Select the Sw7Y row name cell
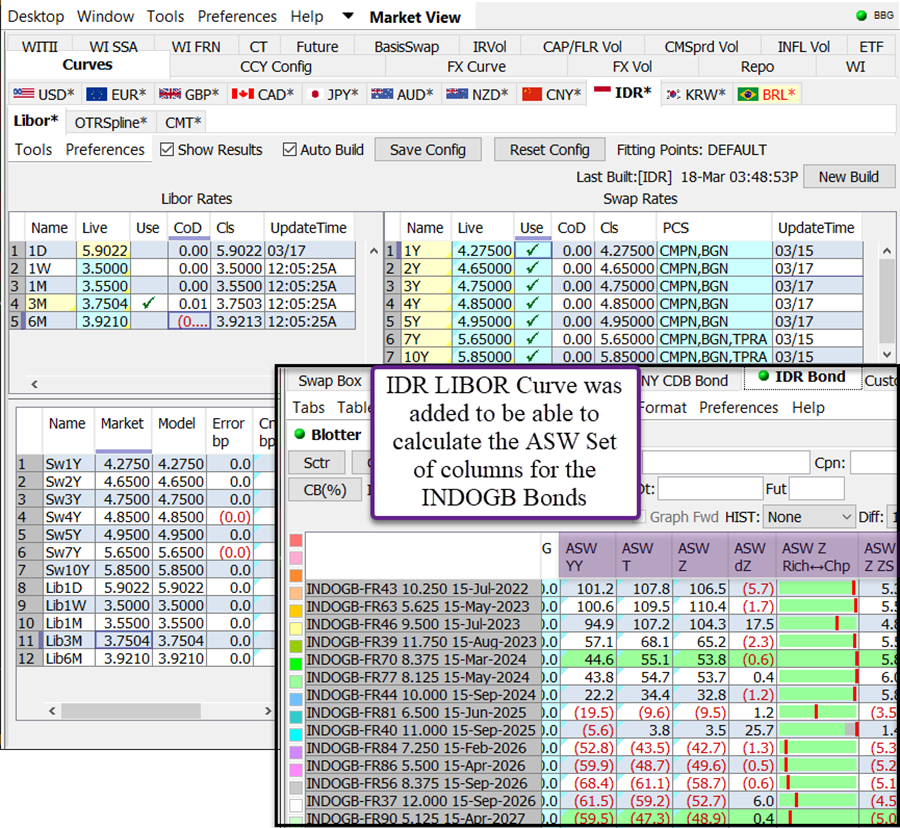The height and width of the screenshot is (828, 900). [69, 552]
